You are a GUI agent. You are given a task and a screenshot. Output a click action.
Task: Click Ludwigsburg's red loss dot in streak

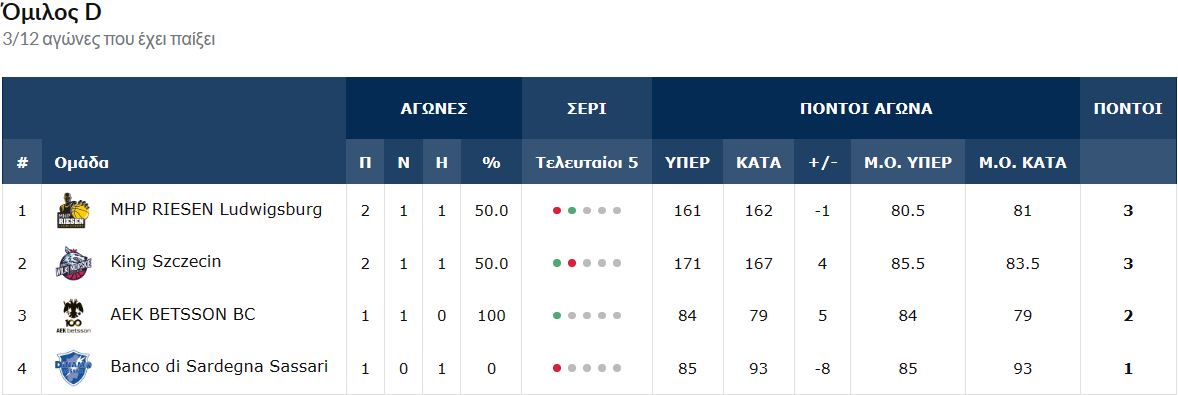(x=557, y=211)
